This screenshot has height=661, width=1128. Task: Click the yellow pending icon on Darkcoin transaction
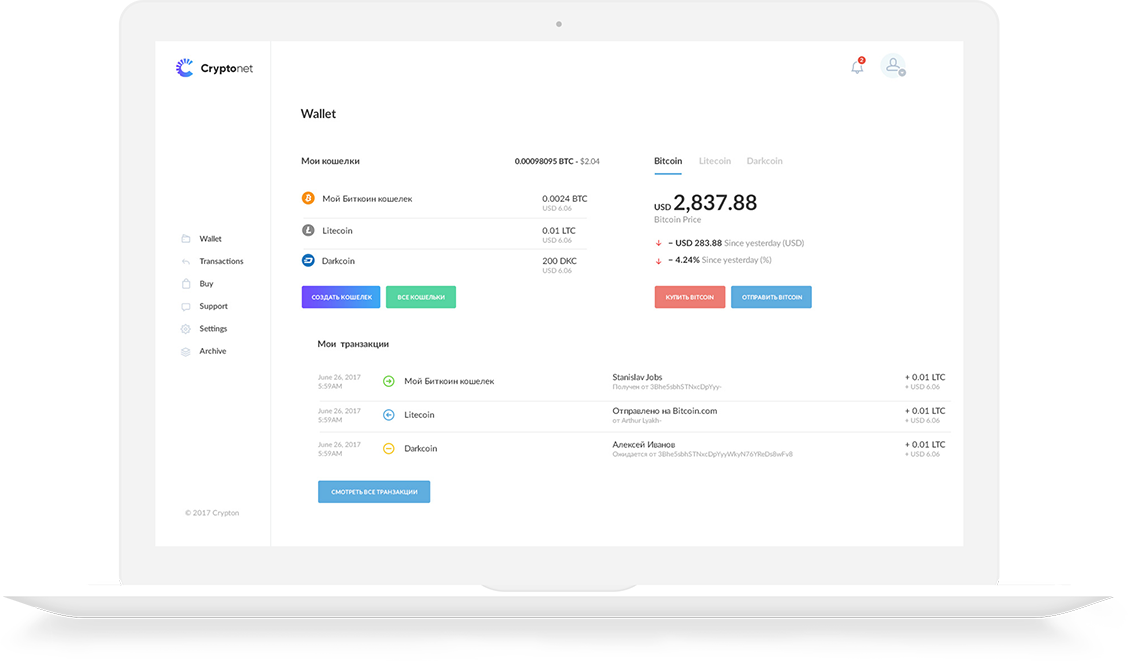pos(389,448)
